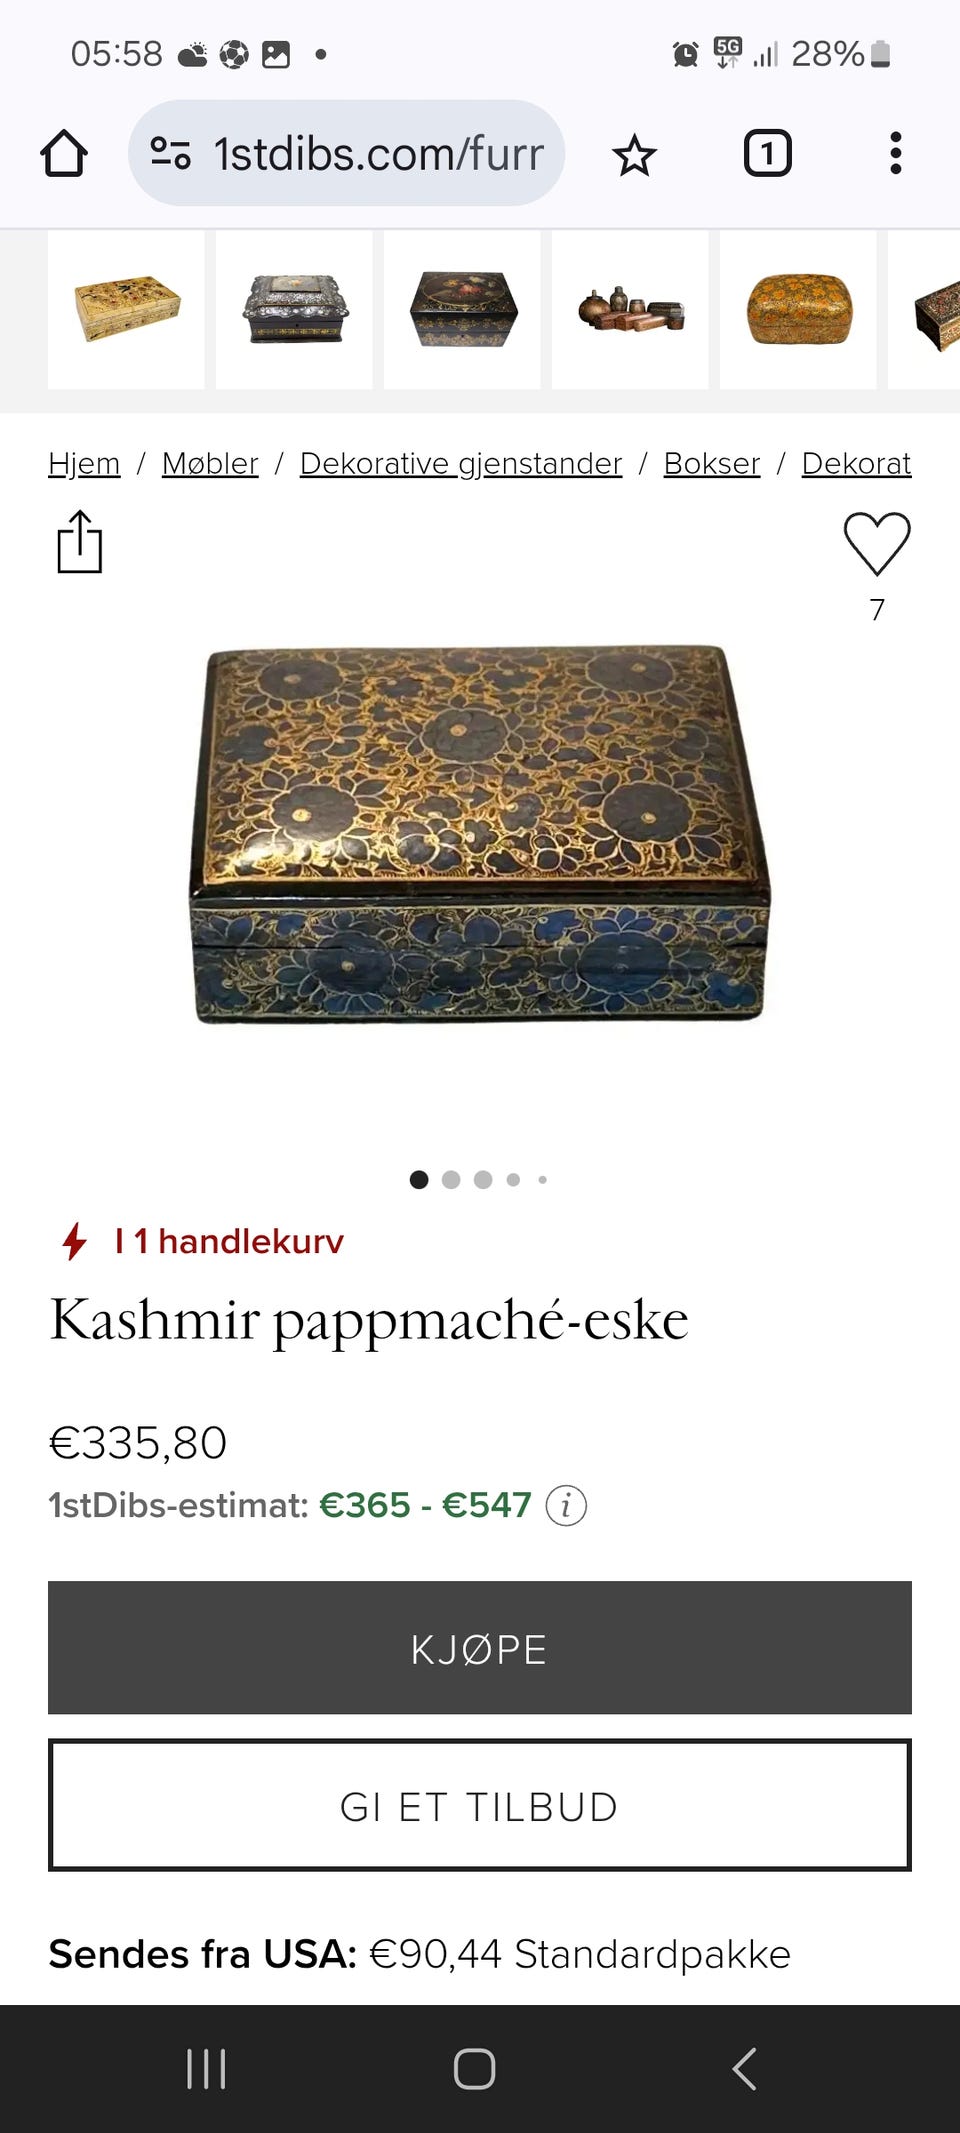Open the 1stDibs estimate info icon
Screen dimensions: 960x2133
(x=566, y=1505)
